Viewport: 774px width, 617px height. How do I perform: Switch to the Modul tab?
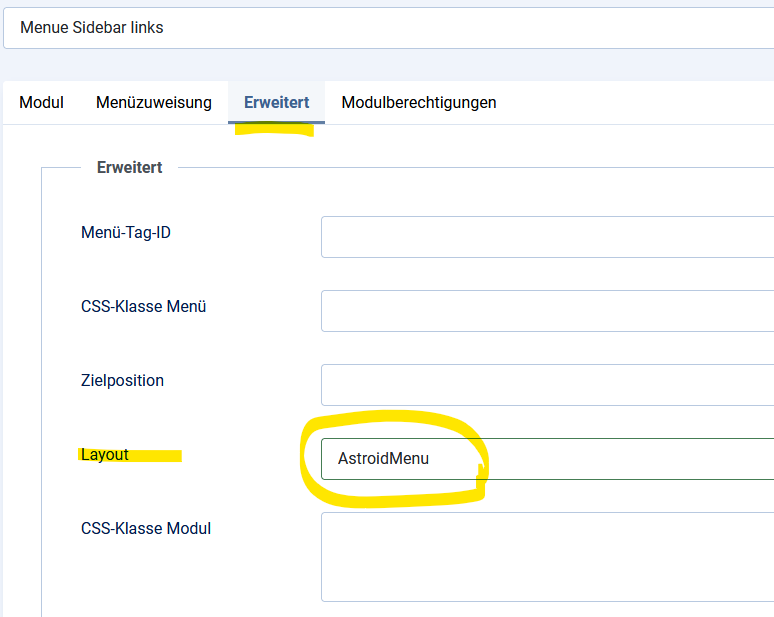tap(42, 102)
